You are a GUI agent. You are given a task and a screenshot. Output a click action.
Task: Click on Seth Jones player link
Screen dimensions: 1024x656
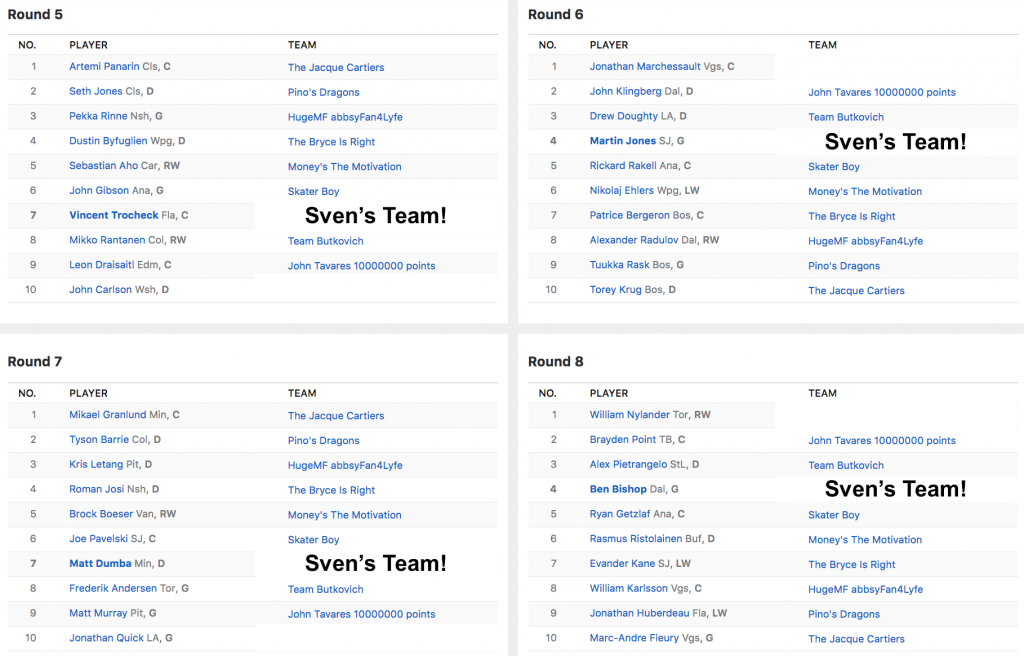(x=96, y=92)
